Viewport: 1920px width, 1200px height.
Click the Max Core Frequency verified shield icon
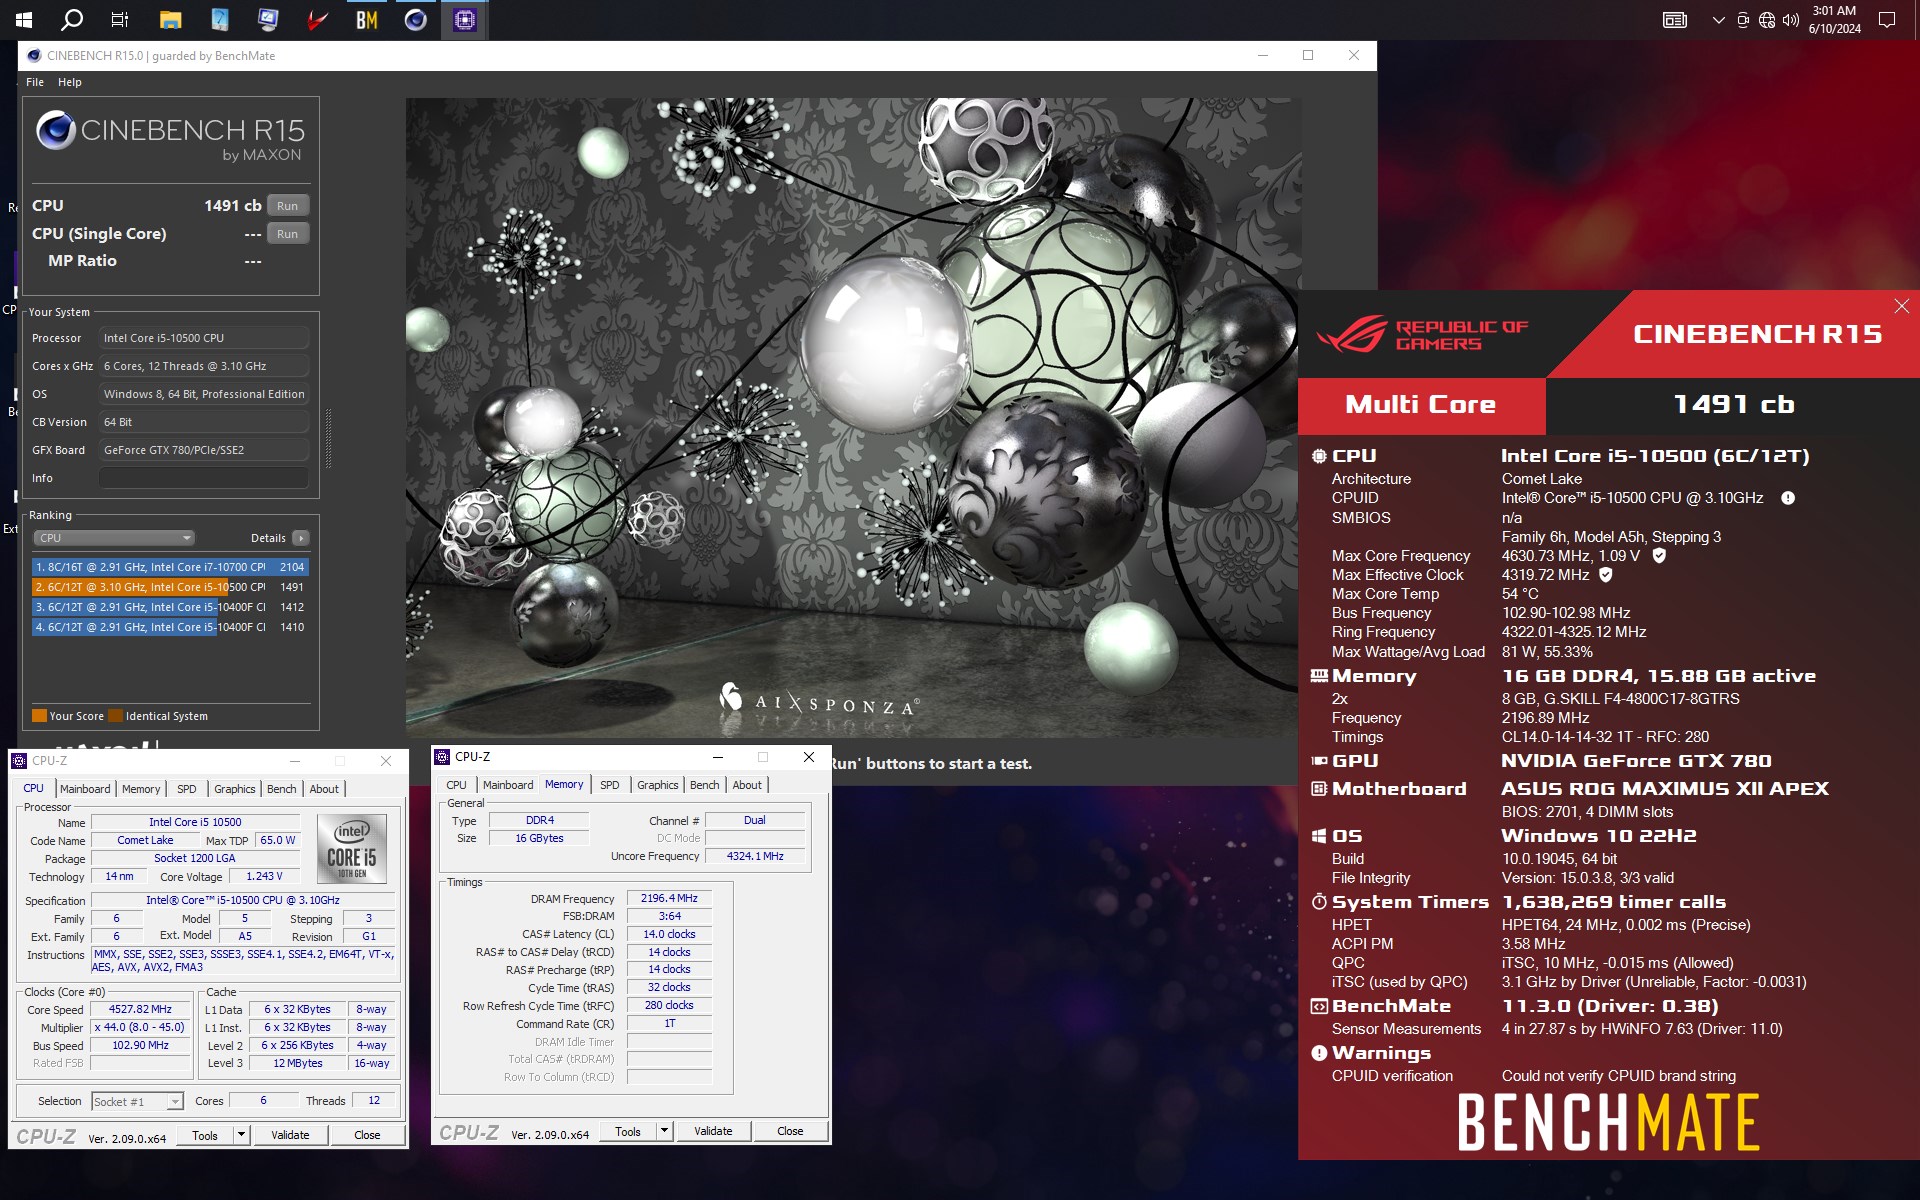[x=1659, y=555]
